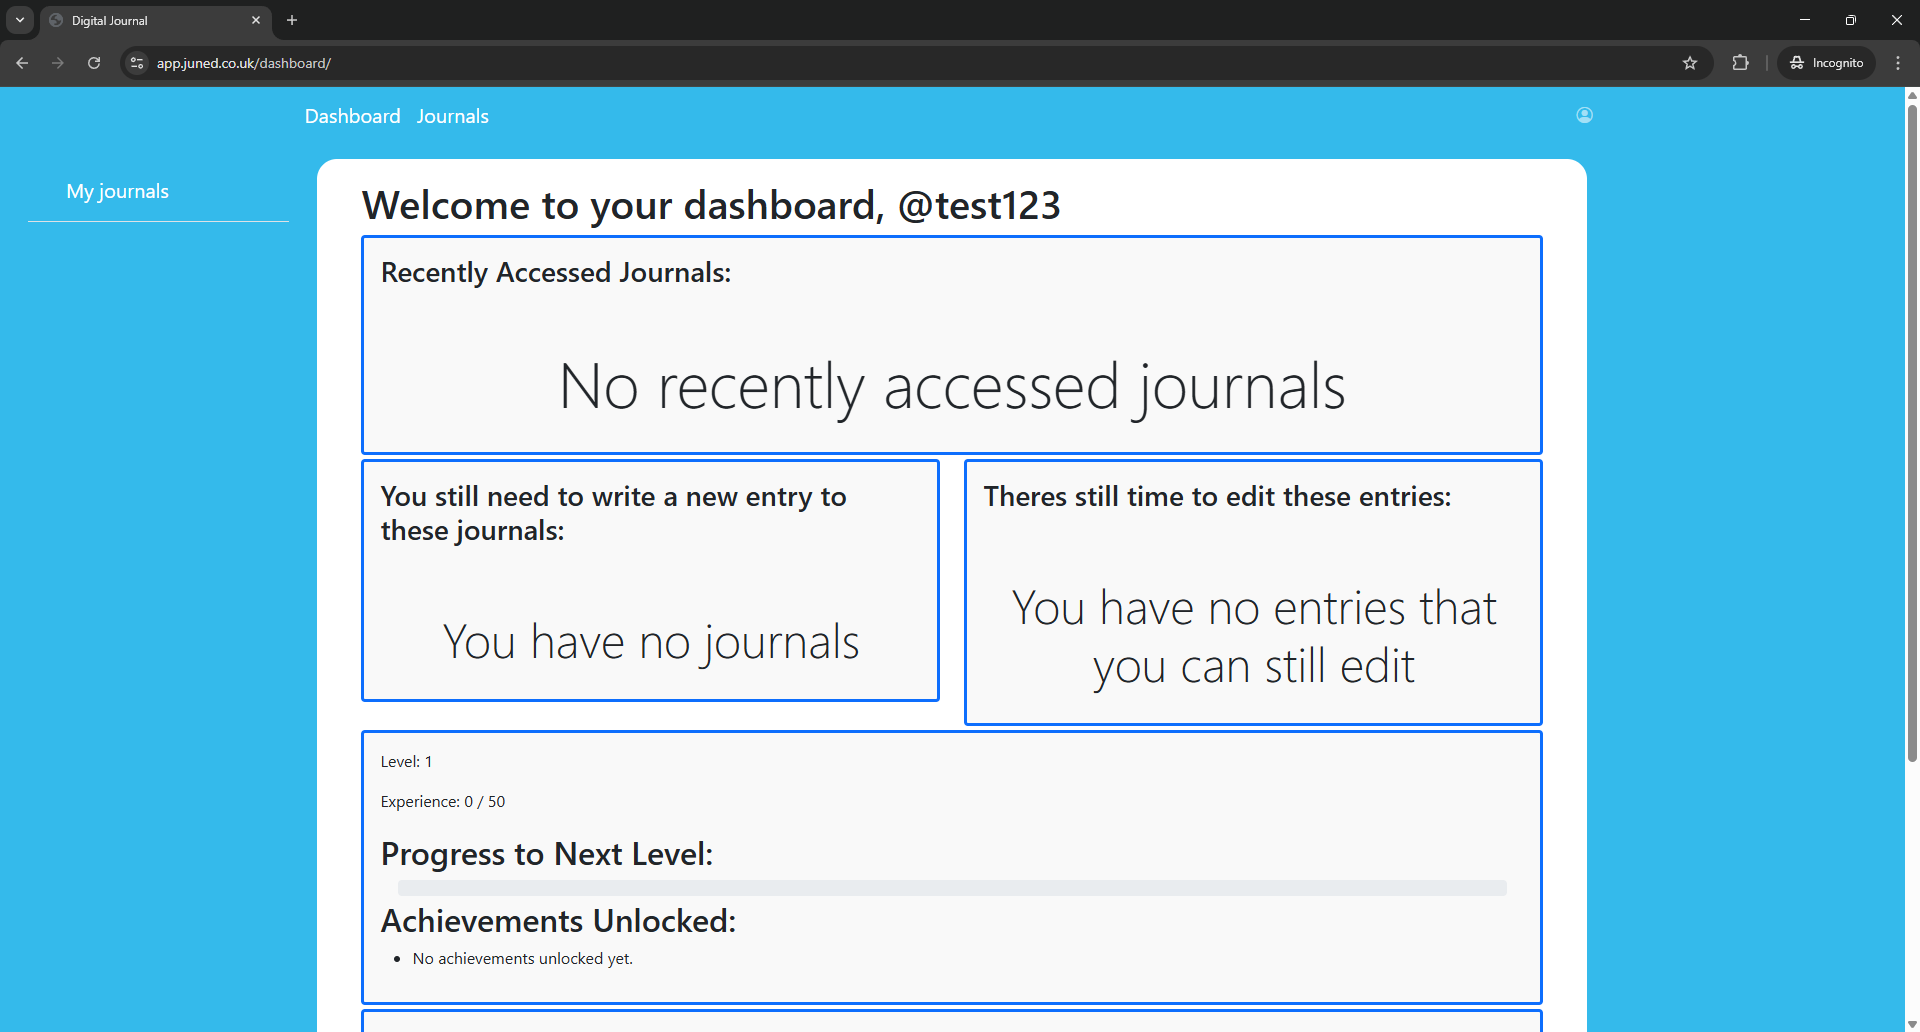Close the Digital Journal tab
This screenshot has width=1920, height=1032.
256,20
